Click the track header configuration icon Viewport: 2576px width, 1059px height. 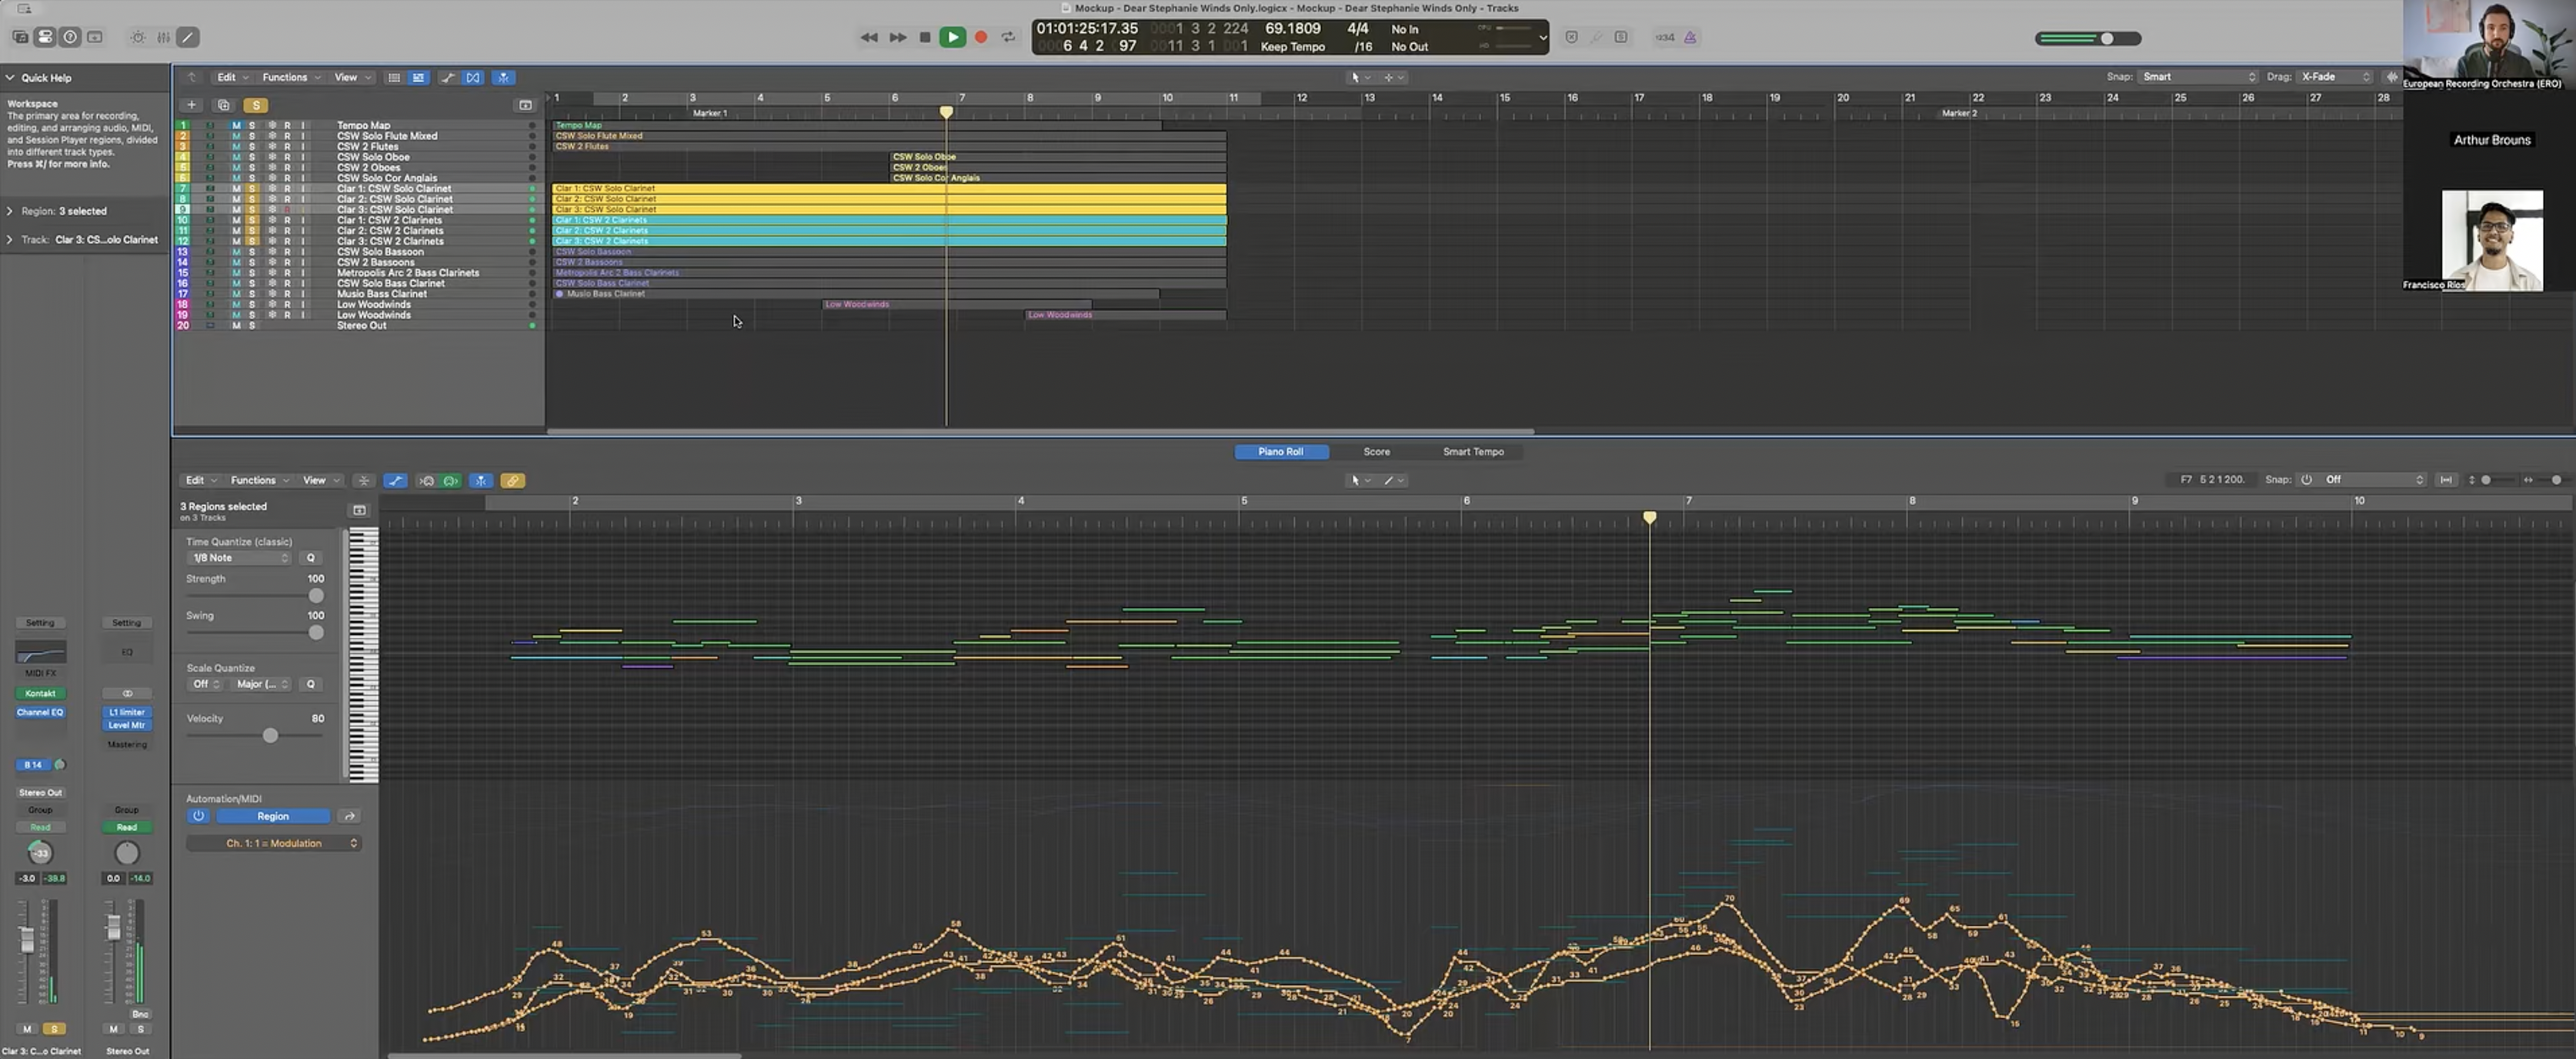coord(525,105)
